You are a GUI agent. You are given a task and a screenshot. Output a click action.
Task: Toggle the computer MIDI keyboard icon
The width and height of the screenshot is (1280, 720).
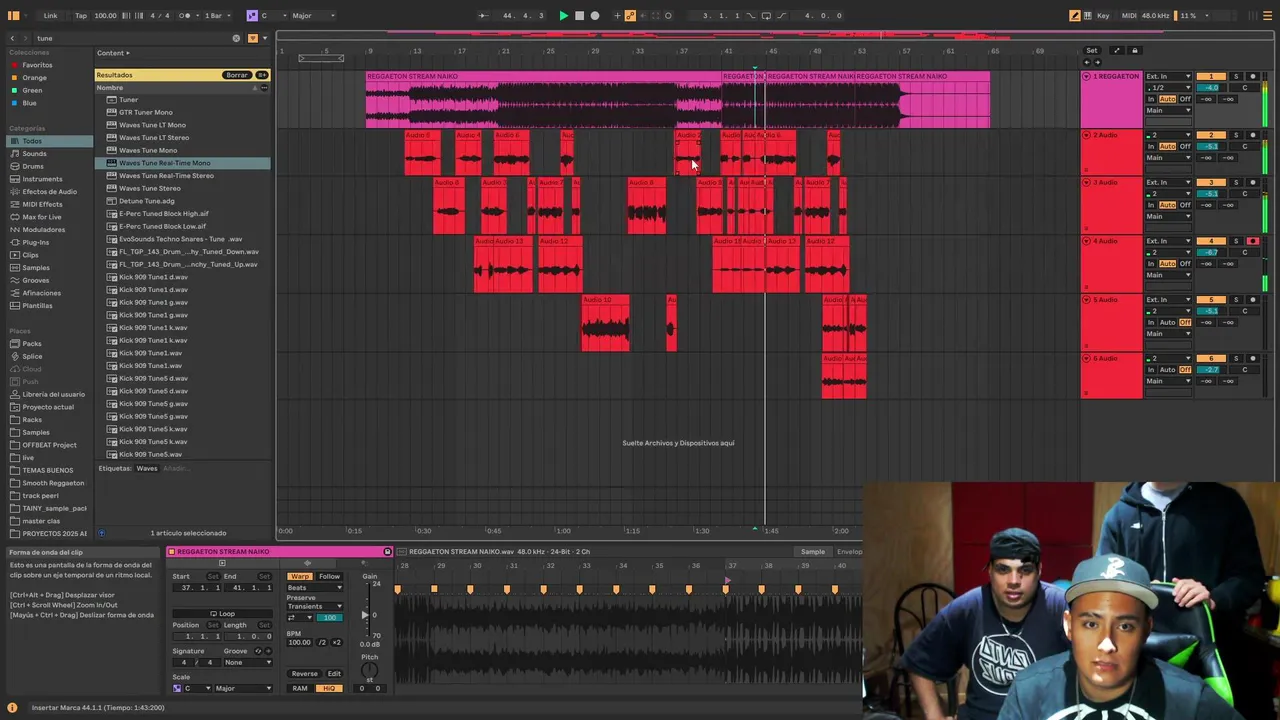(1087, 15)
